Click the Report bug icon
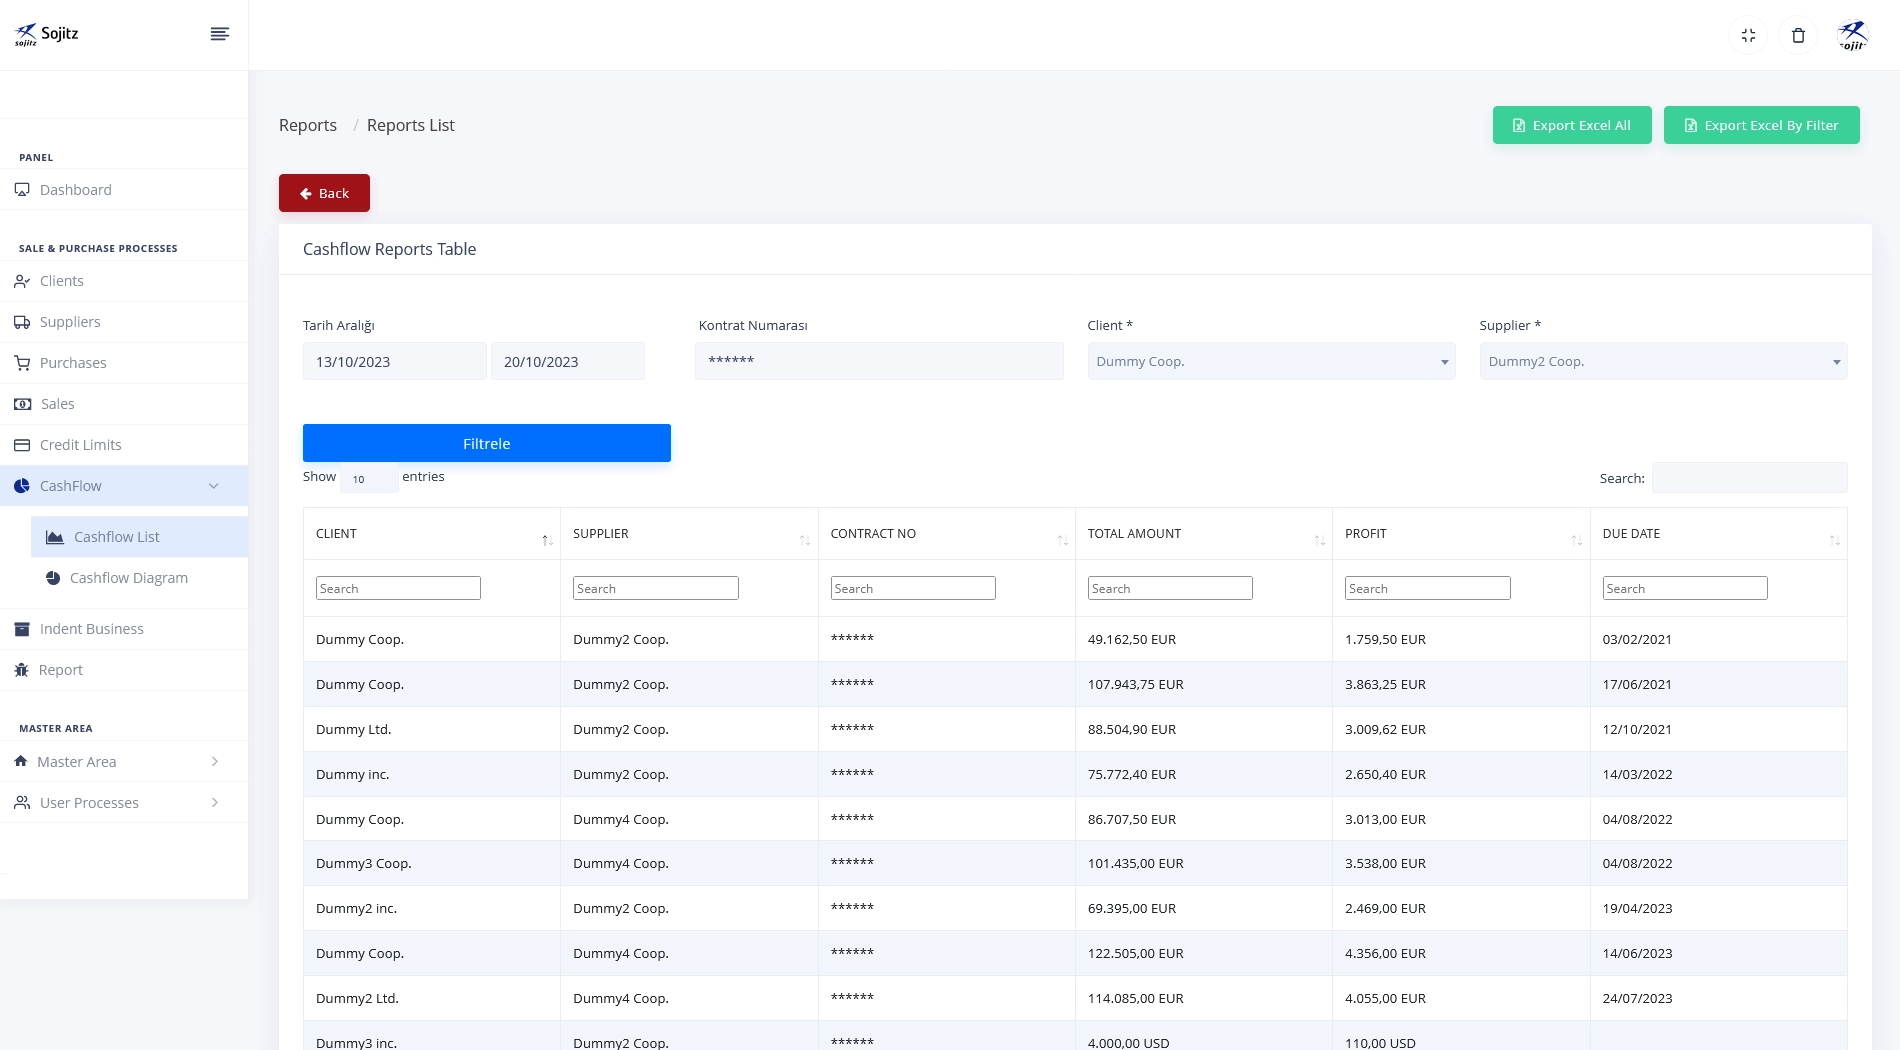This screenshot has height=1050, width=1900. [x=21, y=670]
